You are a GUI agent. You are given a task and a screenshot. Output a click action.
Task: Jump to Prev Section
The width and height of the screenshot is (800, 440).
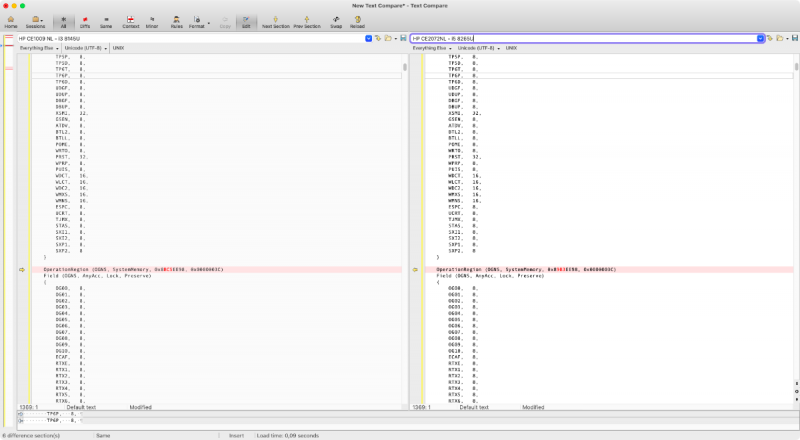coord(307,22)
